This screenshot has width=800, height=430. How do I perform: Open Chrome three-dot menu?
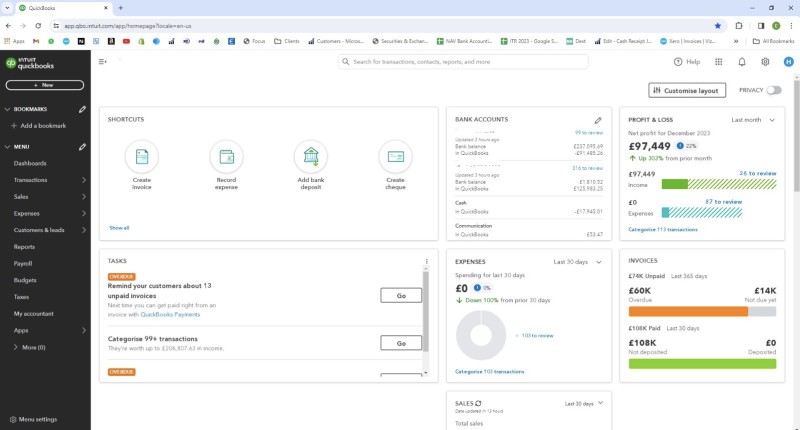tap(791, 26)
